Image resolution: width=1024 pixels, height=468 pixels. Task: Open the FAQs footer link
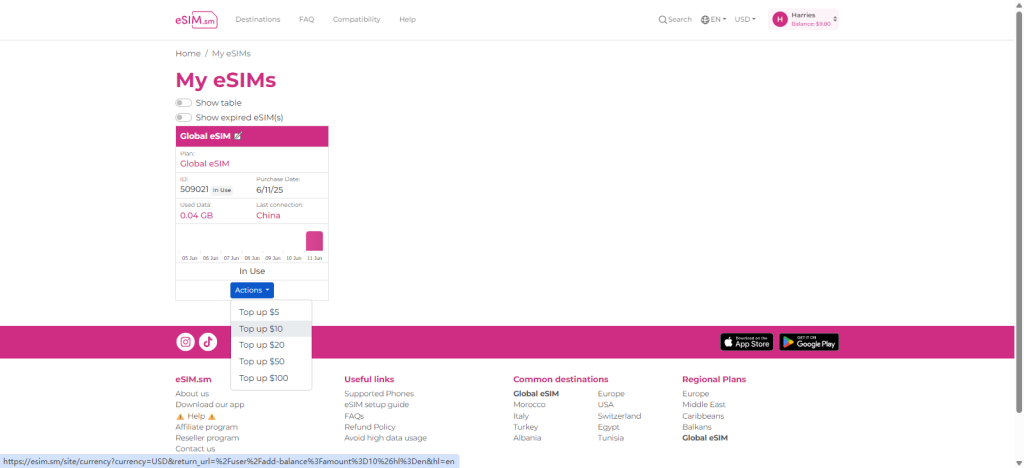click(x=354, y=416)
